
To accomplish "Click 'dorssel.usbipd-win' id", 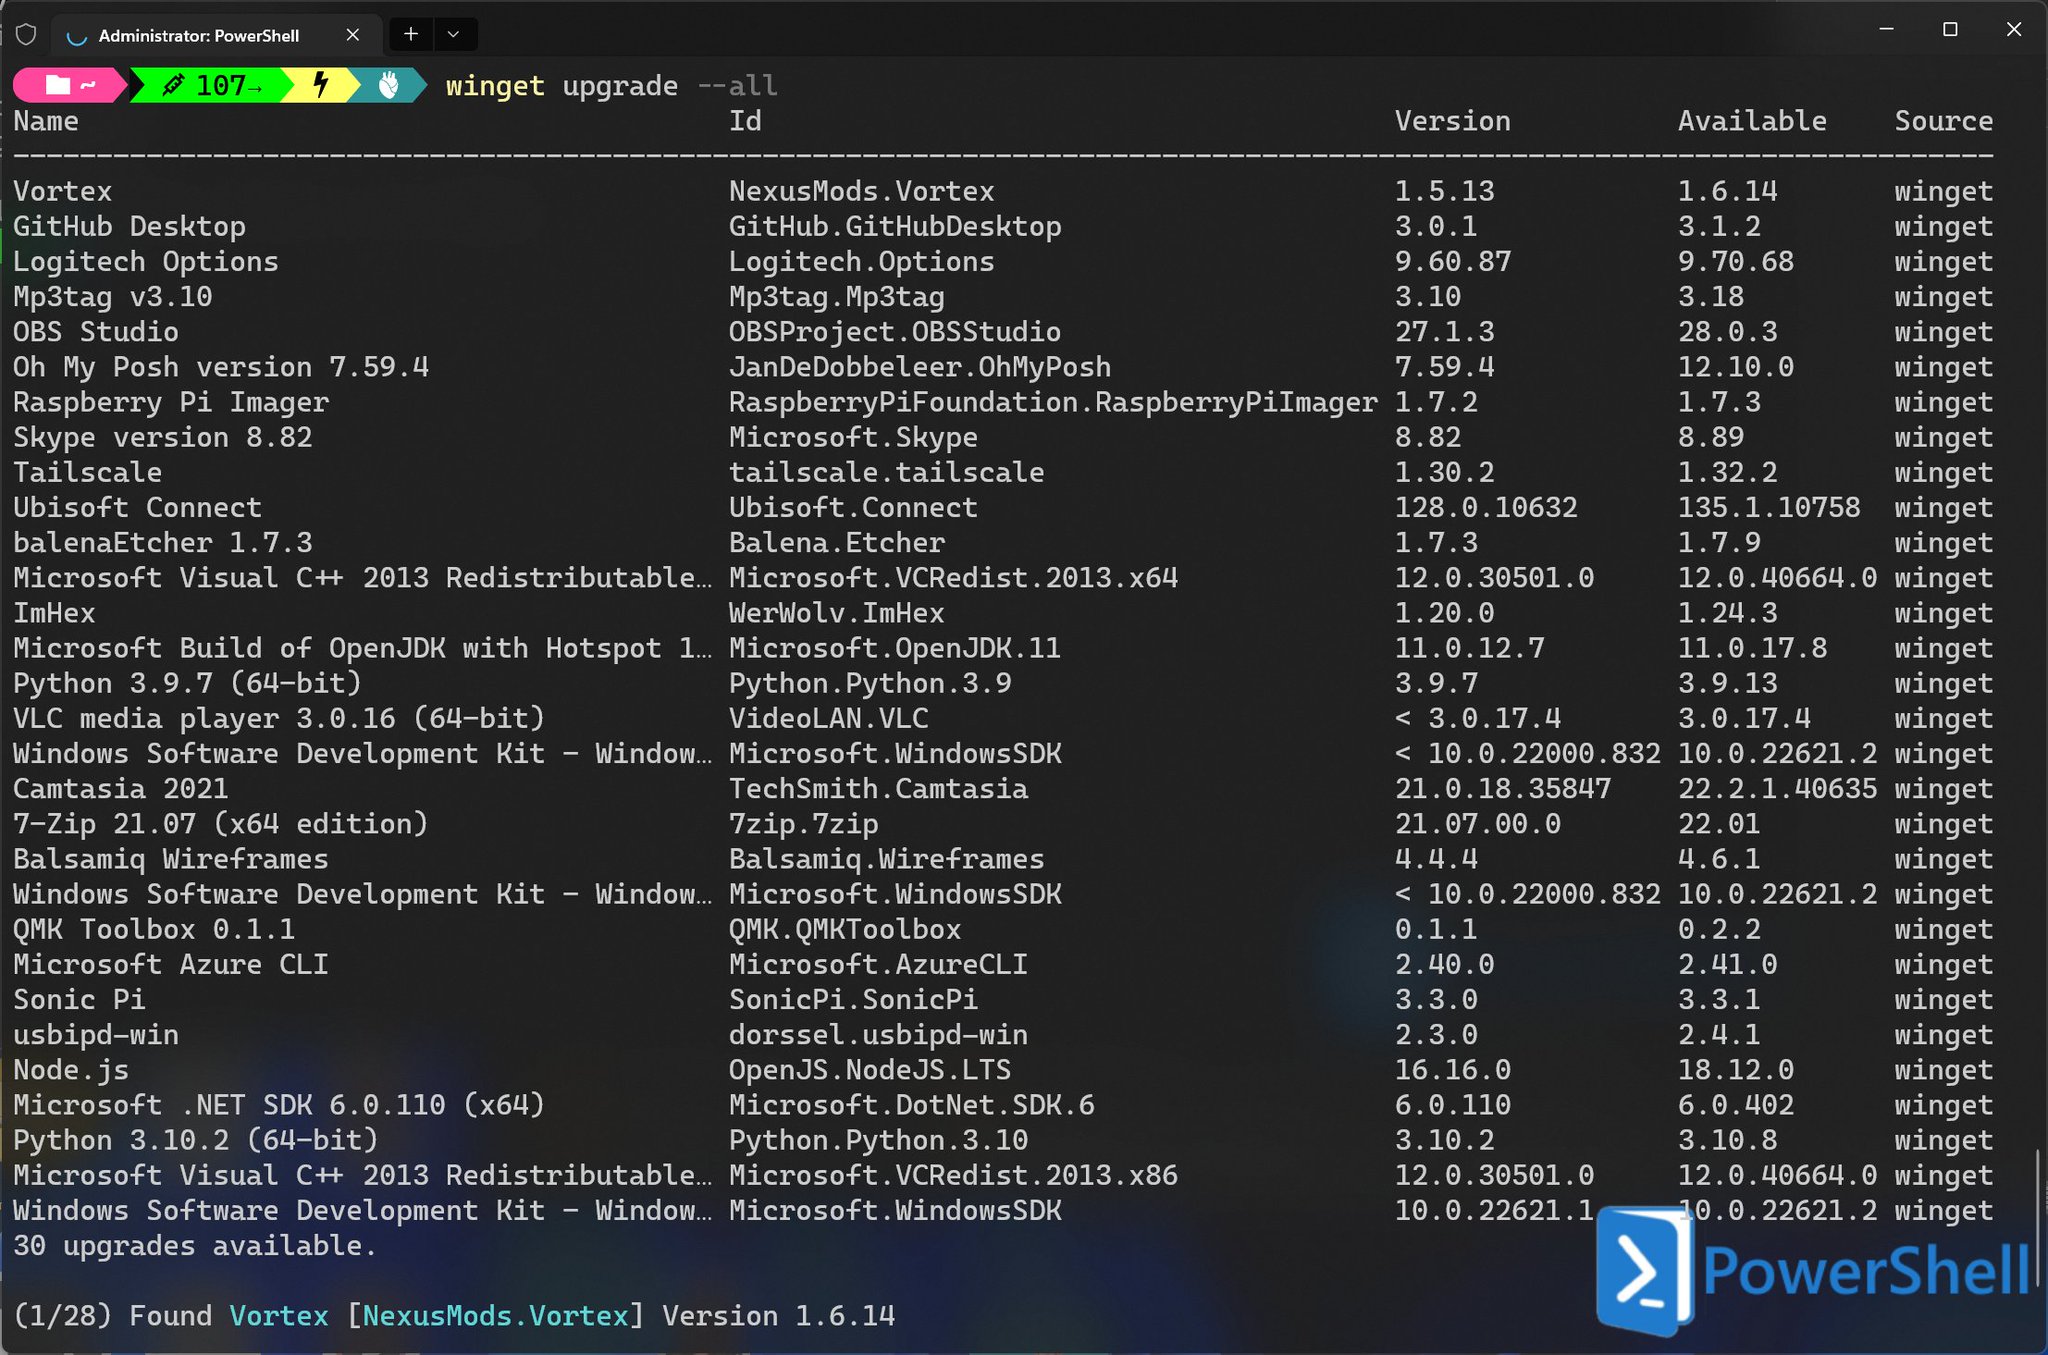I will (878, 1035).
